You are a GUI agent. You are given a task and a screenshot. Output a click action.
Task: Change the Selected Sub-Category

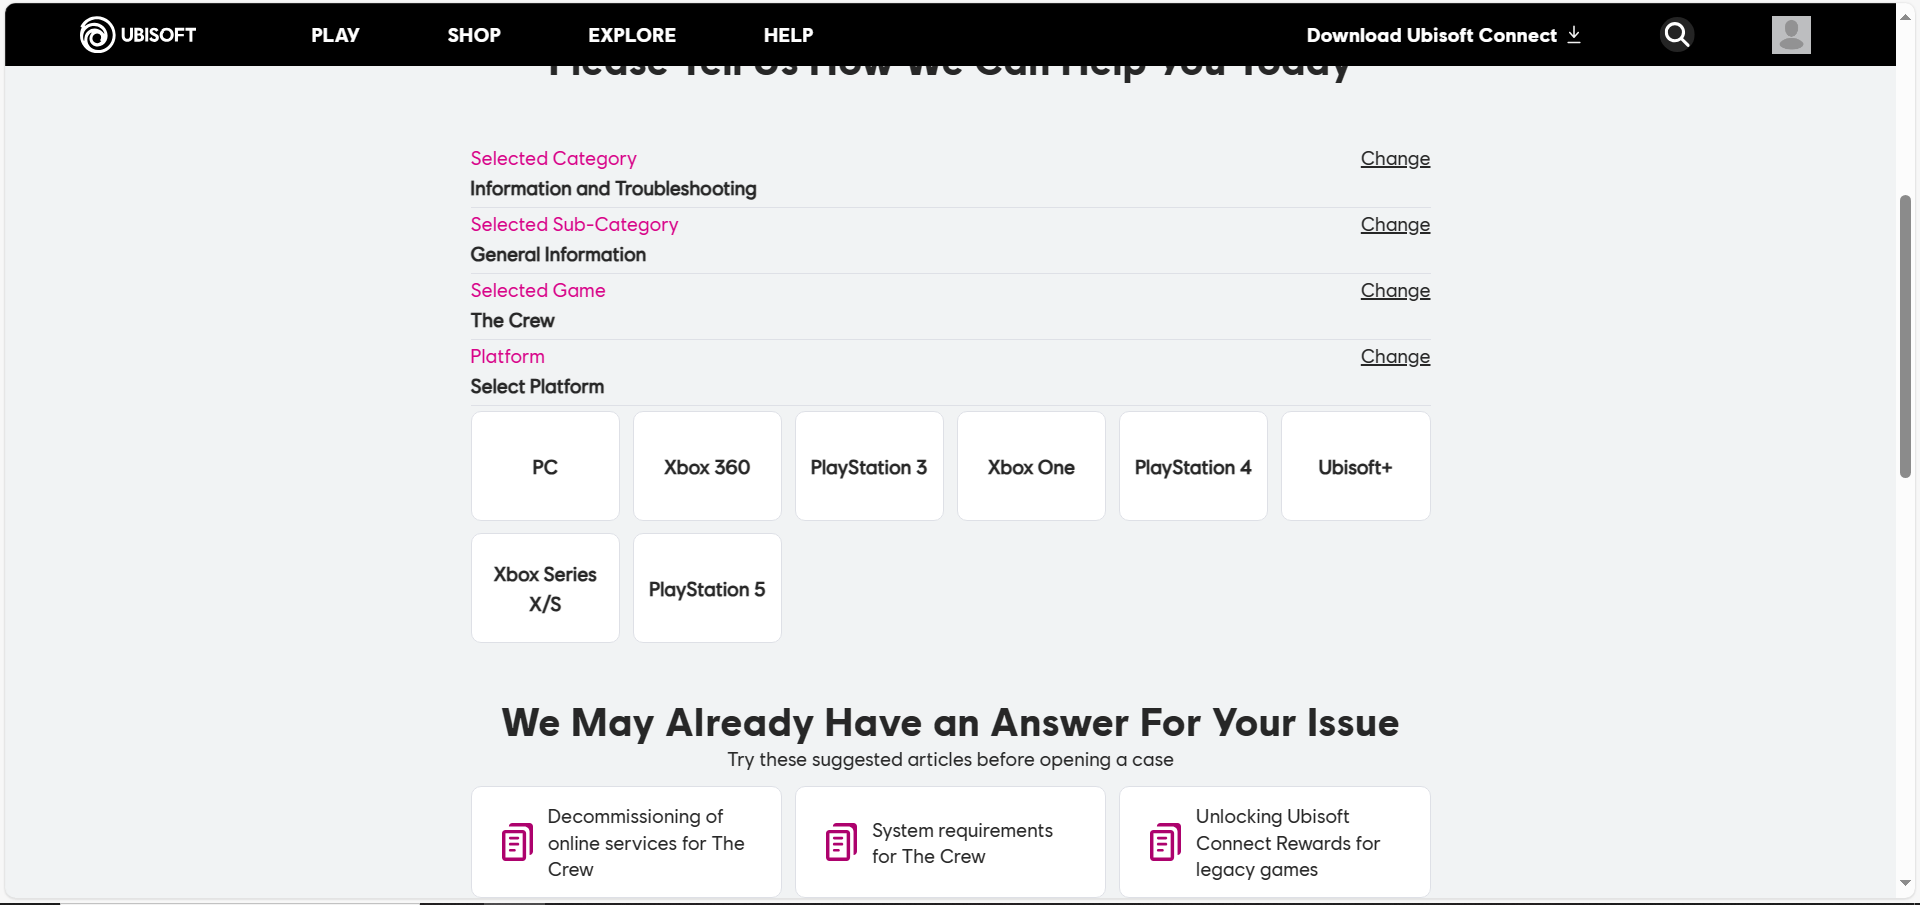1394,225
